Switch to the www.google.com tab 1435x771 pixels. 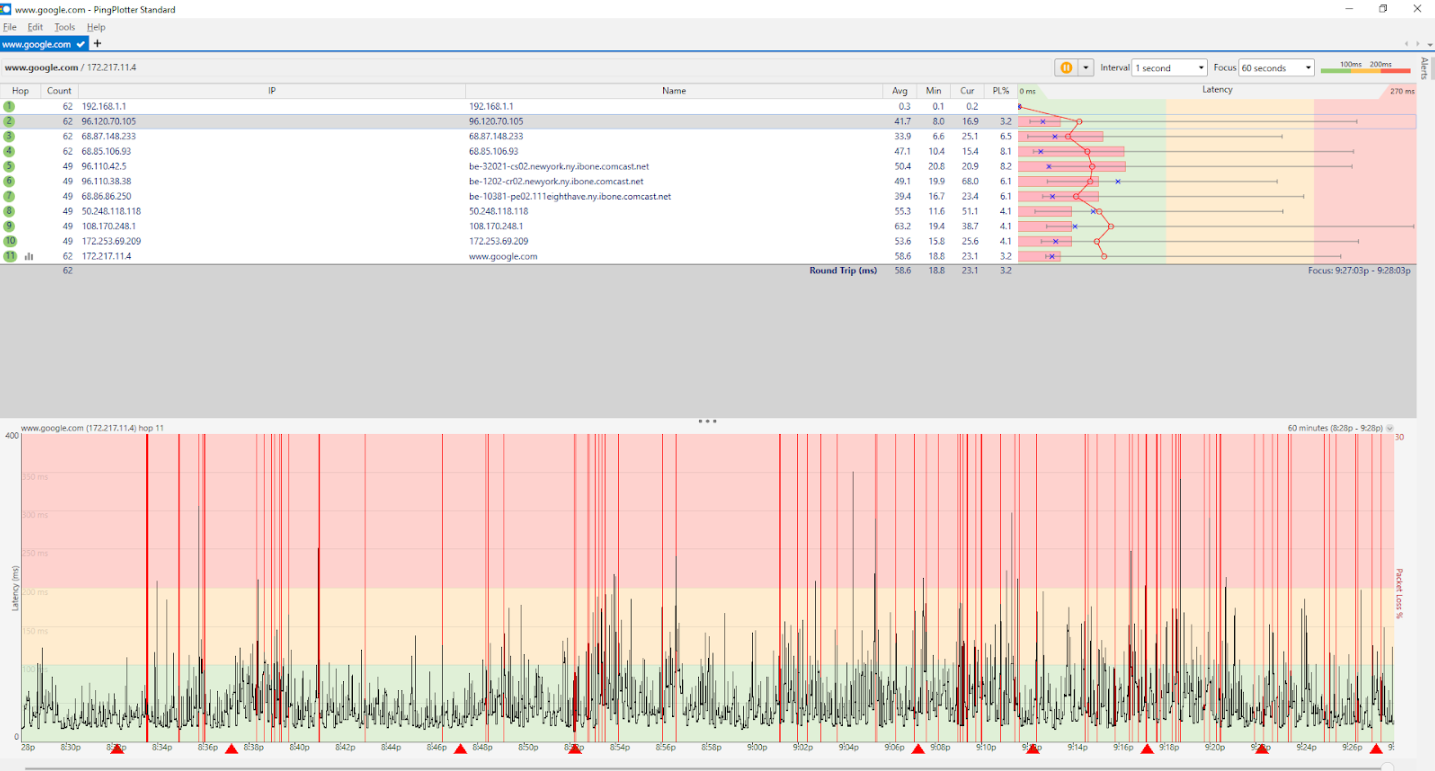click(x=37, y=44)
